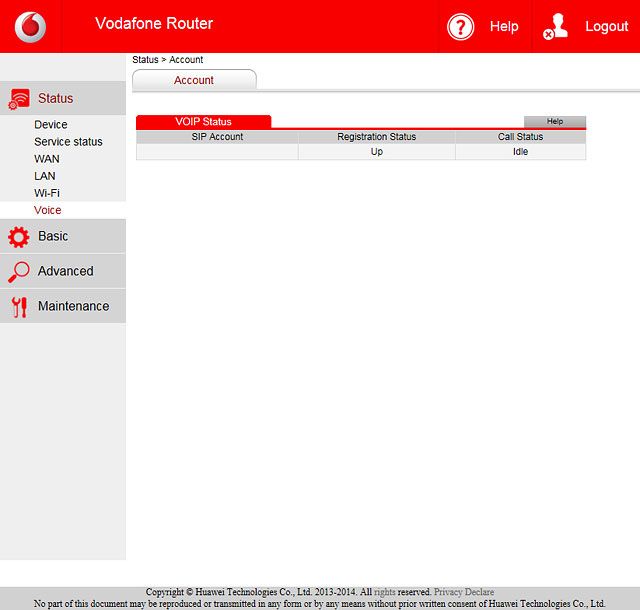640x610 pixels.
Task: Log out using the Logout link
Action: point(607,27)
